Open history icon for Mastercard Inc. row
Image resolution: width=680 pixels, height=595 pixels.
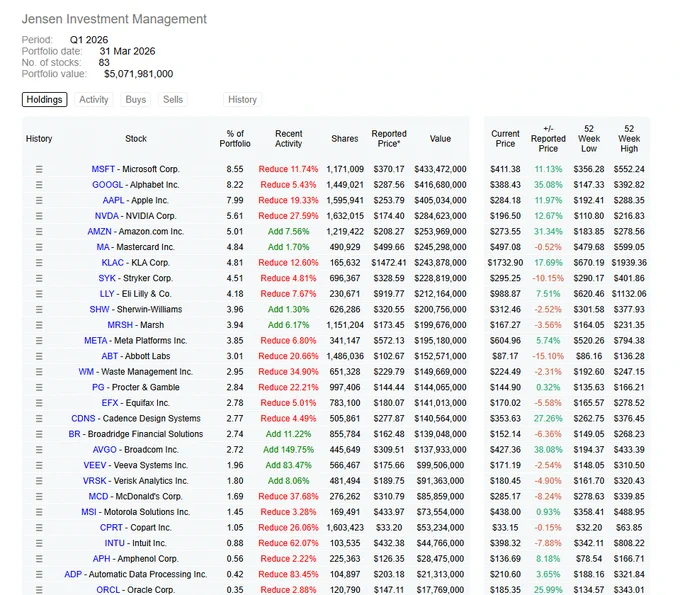(39, 247)
